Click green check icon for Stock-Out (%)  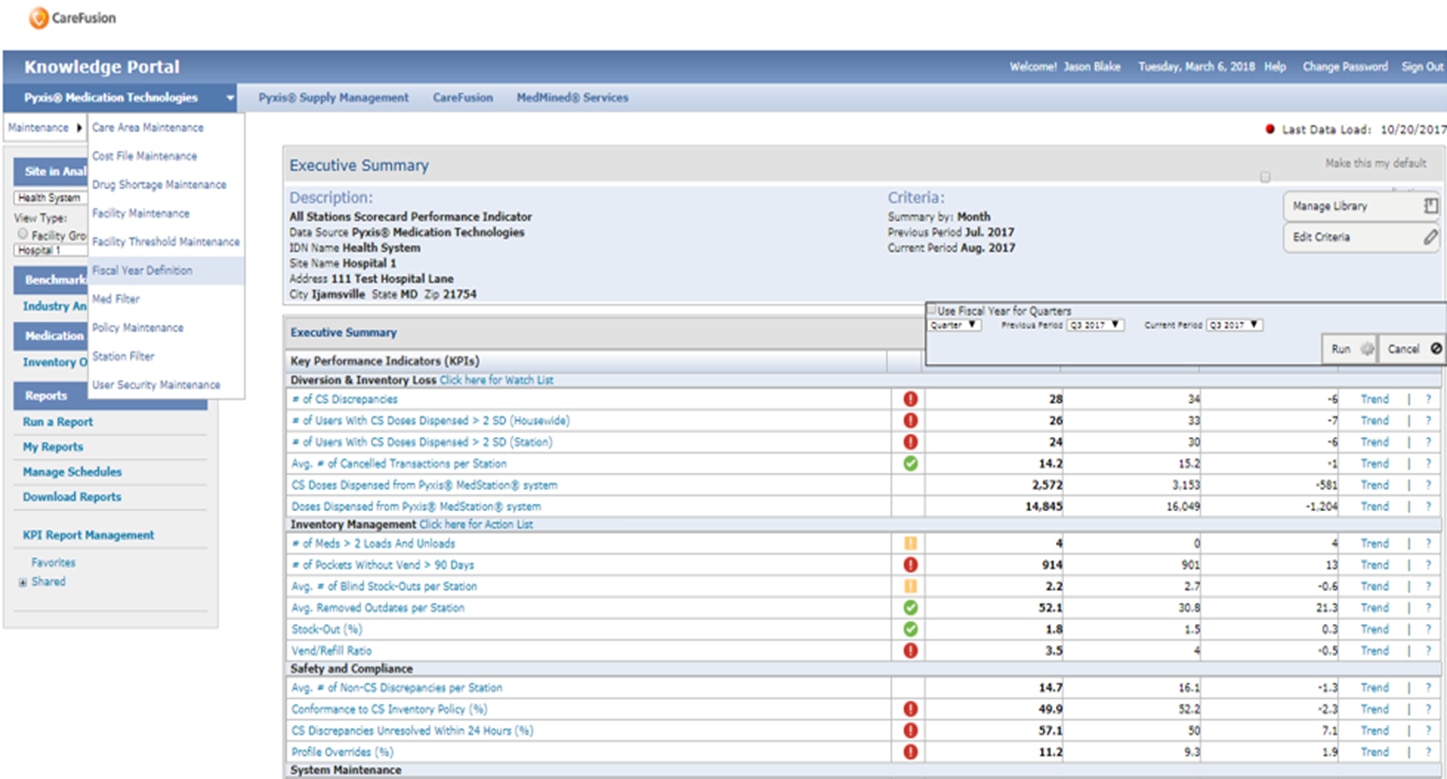pyautogui.click(x=910, y=629)
